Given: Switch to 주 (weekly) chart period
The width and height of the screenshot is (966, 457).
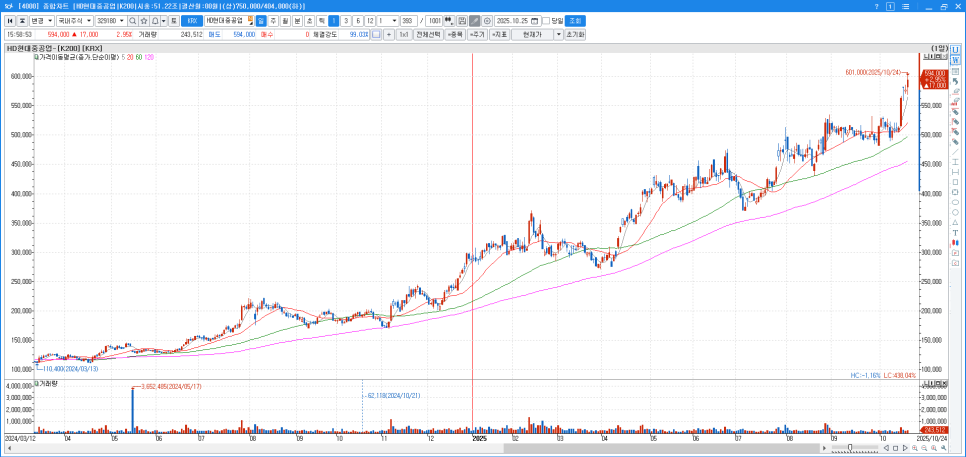Looking at the screenshot, I should 273,20.
